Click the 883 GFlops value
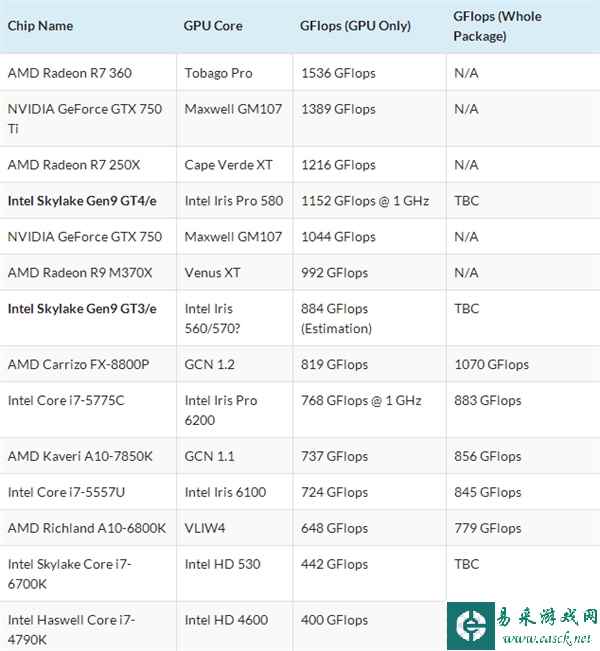 [x=488, y=401]
